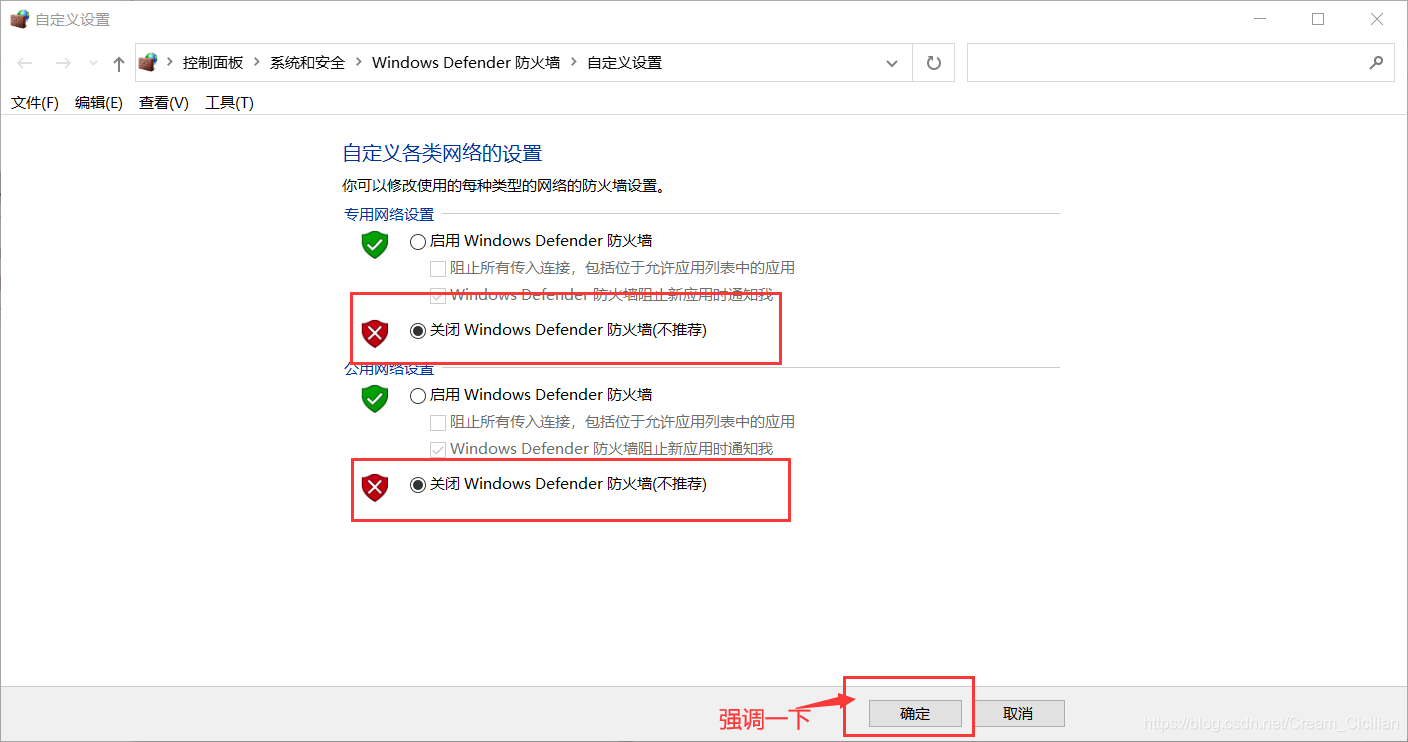Image resolution: width=1408 pixels, height=742 pixels.
Task: Click the 确定 button
Action: click(x=915, y=713)
